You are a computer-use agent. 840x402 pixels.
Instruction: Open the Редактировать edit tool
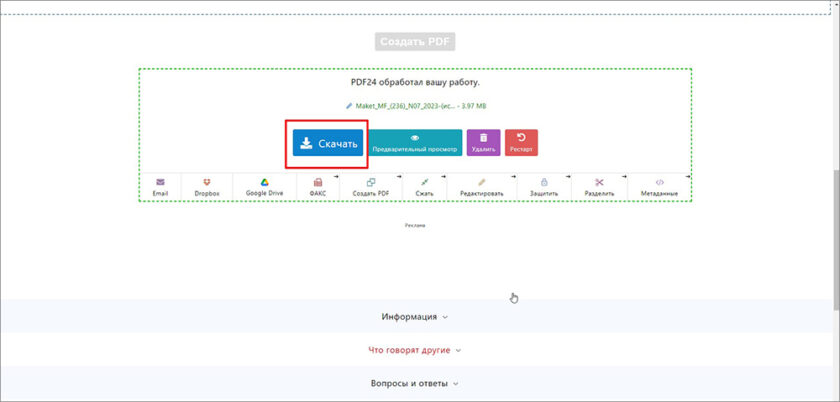482,187
